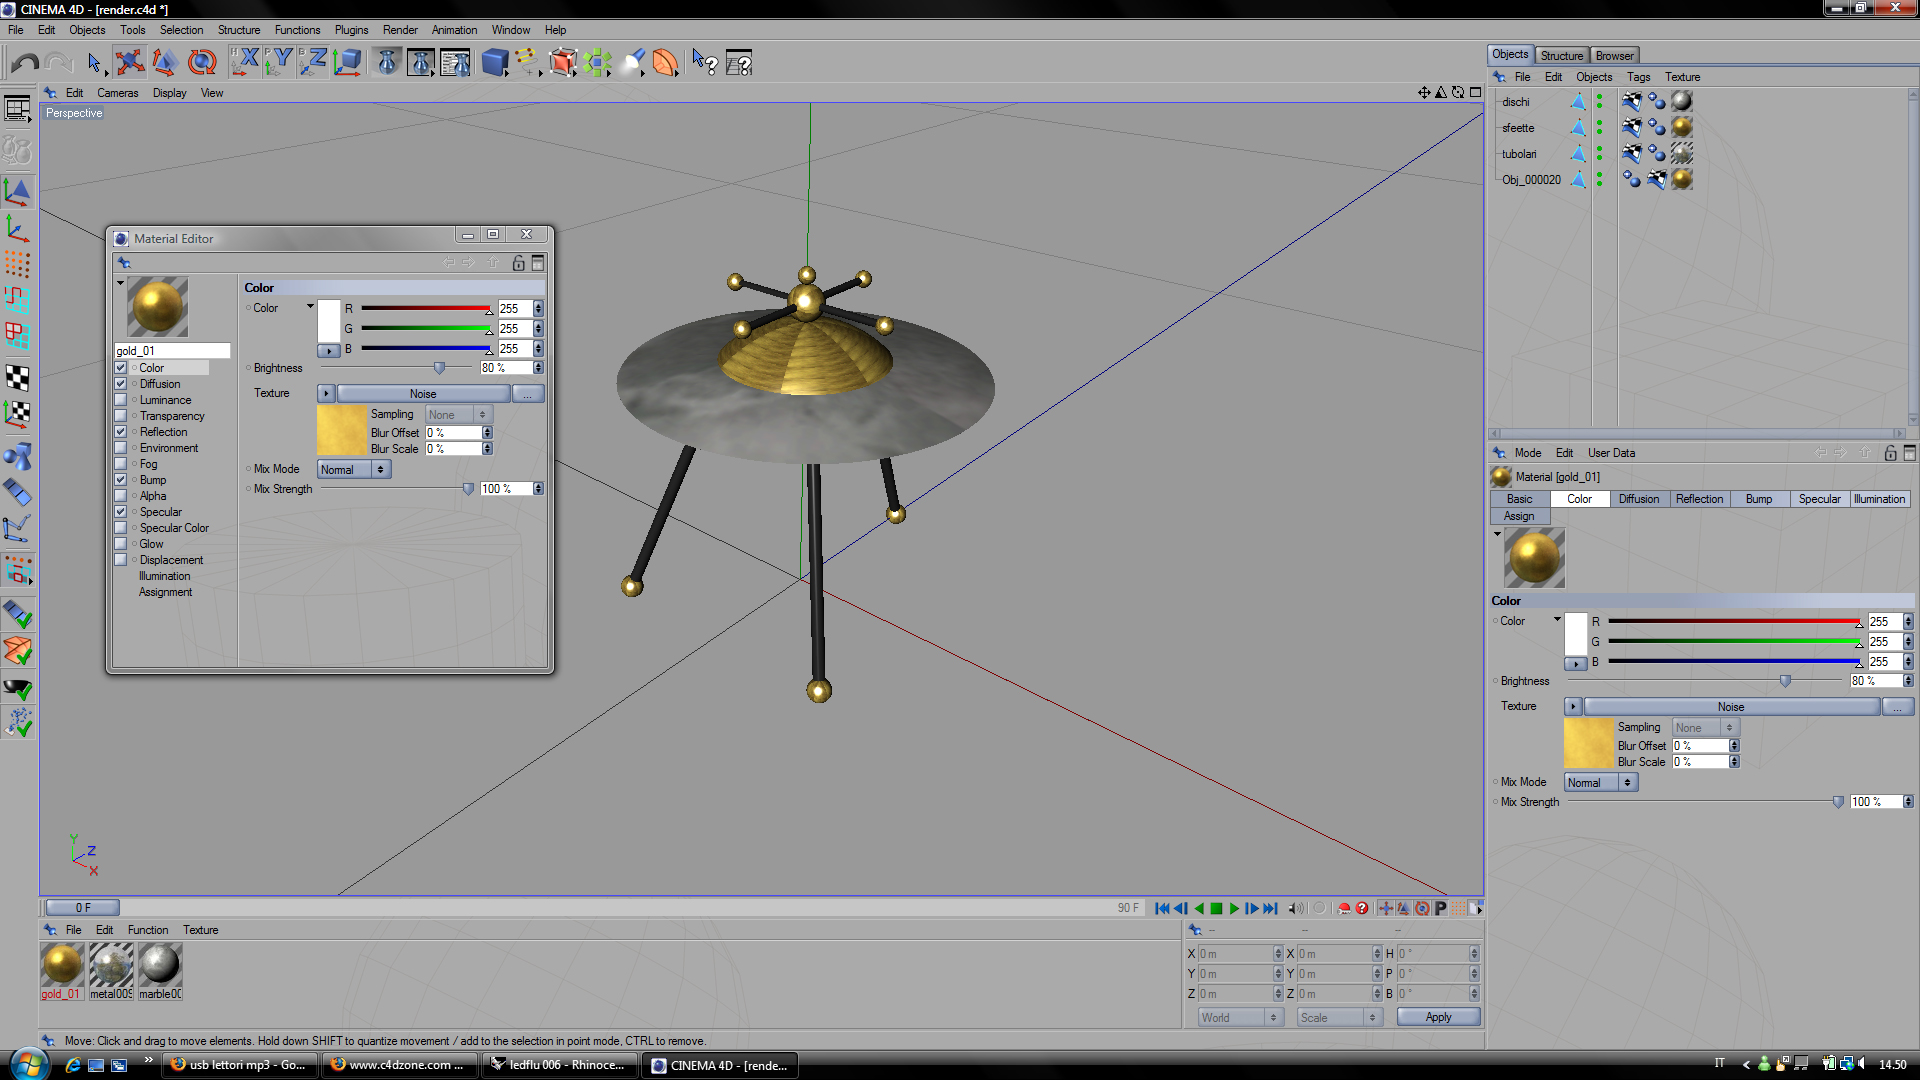Switch to the Specular attribute tab
The image size is (1920, 1080).
pyautogui.click(x=1819, y=499)
